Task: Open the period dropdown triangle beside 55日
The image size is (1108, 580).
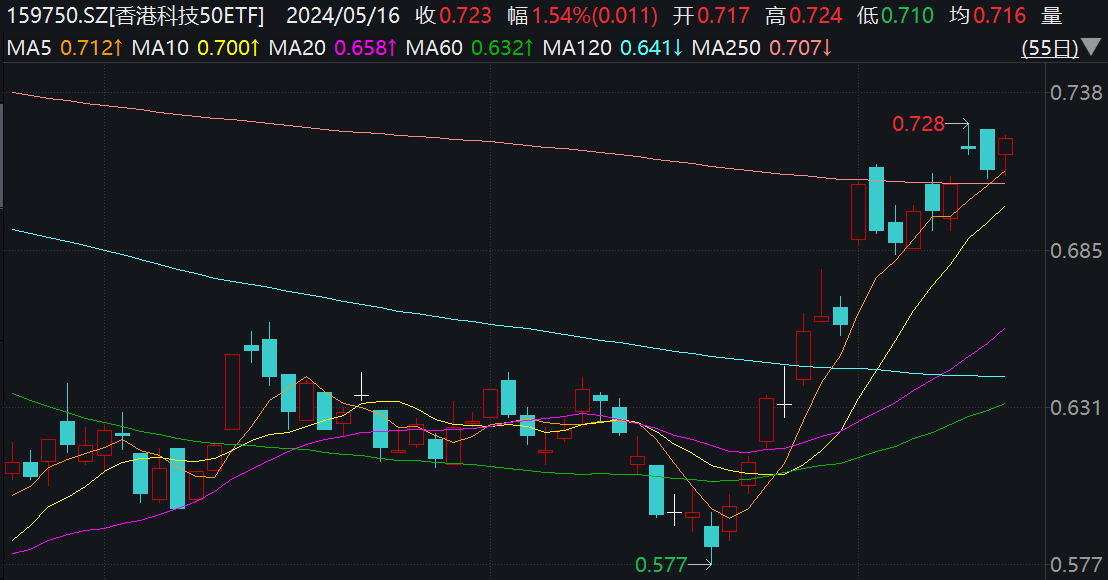Action: point(1092,47)
